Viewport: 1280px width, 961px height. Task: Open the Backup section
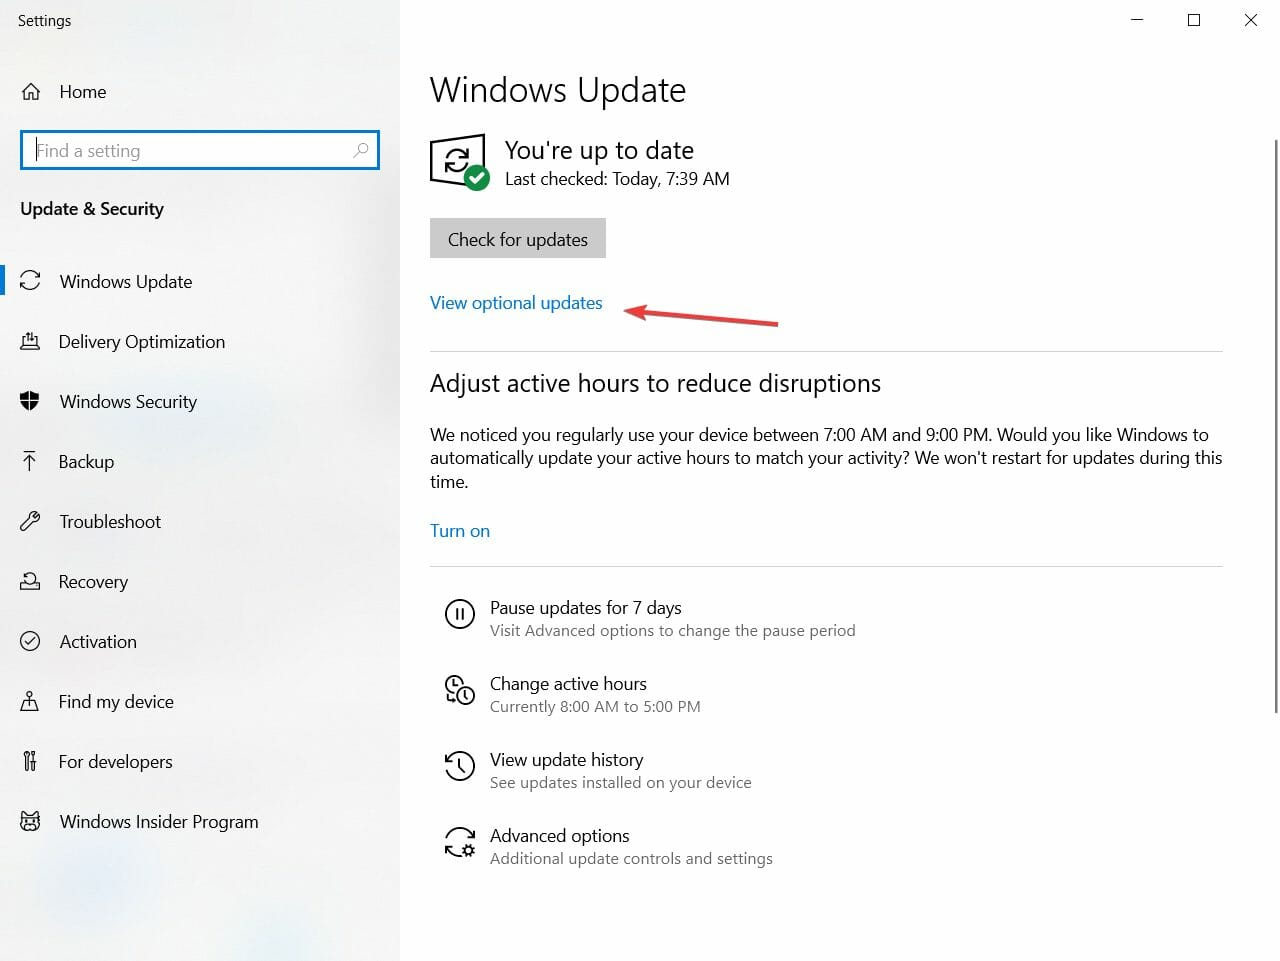86,461
